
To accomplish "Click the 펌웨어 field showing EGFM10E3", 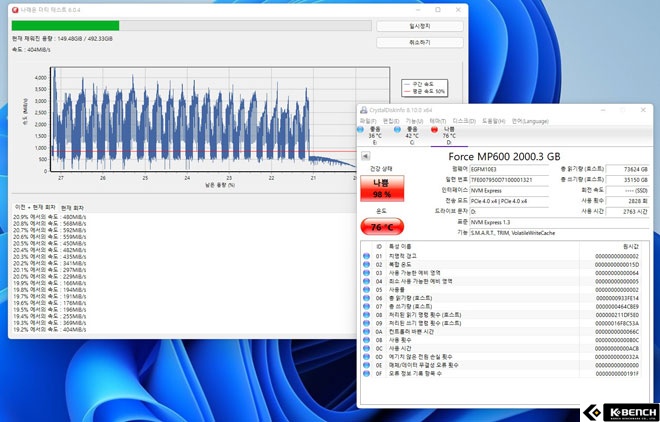I will pyautogui.click(x=509, y=169).
